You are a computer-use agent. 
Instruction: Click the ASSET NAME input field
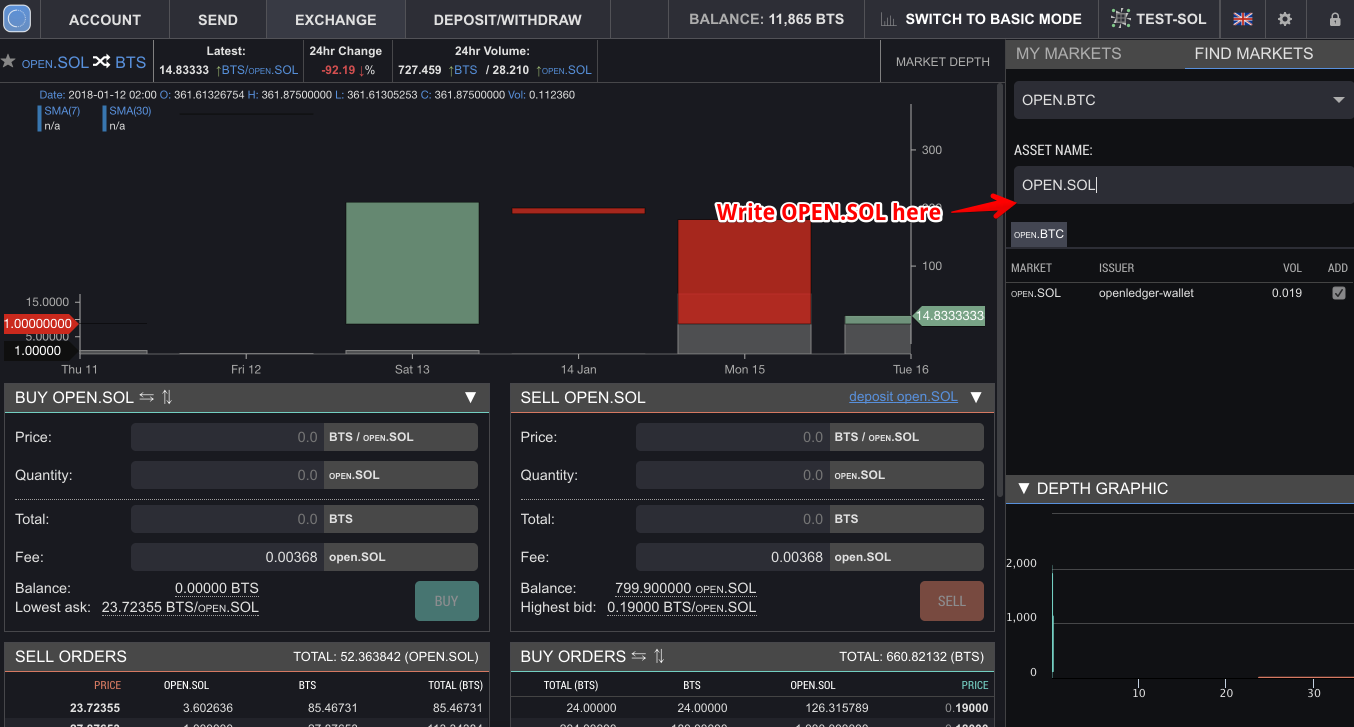(1184, 185)
